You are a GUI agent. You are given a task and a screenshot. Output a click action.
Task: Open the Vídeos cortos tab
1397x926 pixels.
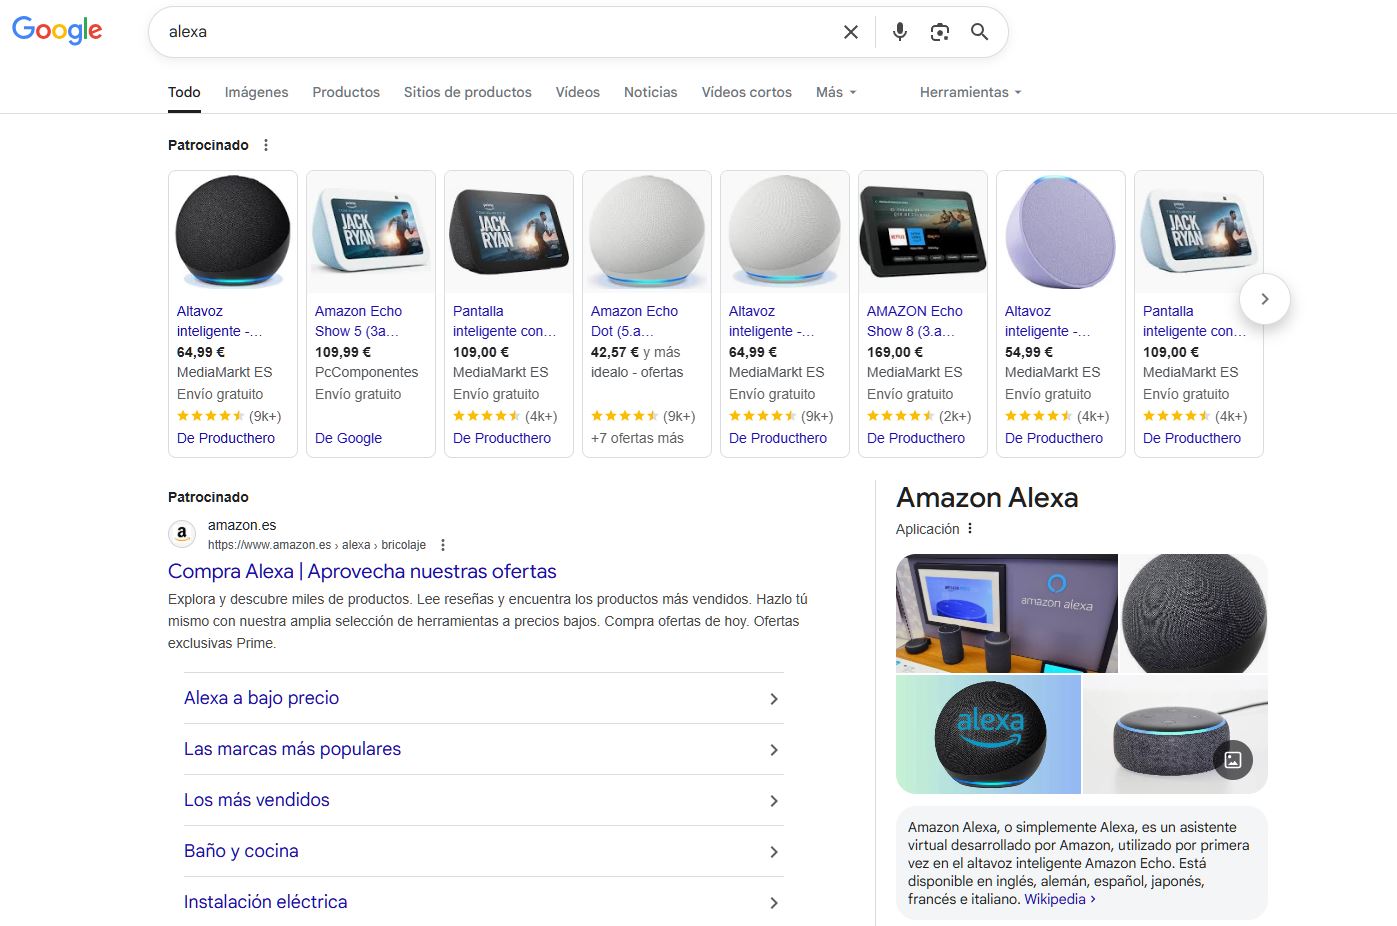pos(747,92)
